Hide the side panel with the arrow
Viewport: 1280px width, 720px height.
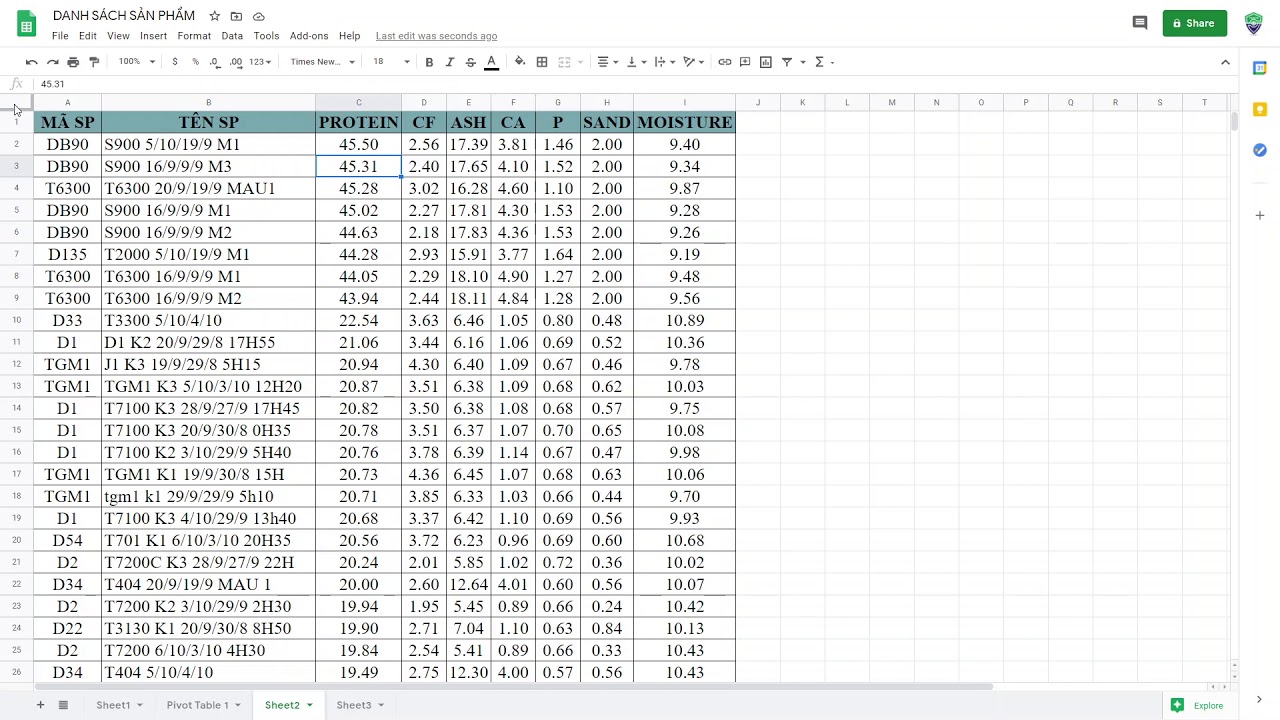1259,699
